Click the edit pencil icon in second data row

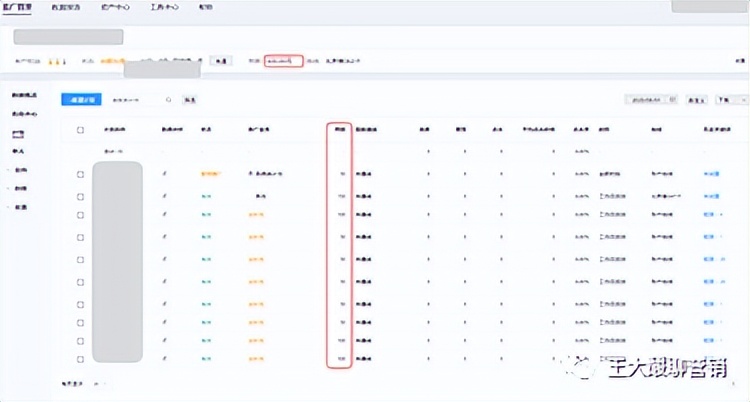click(x=164, y=196)
